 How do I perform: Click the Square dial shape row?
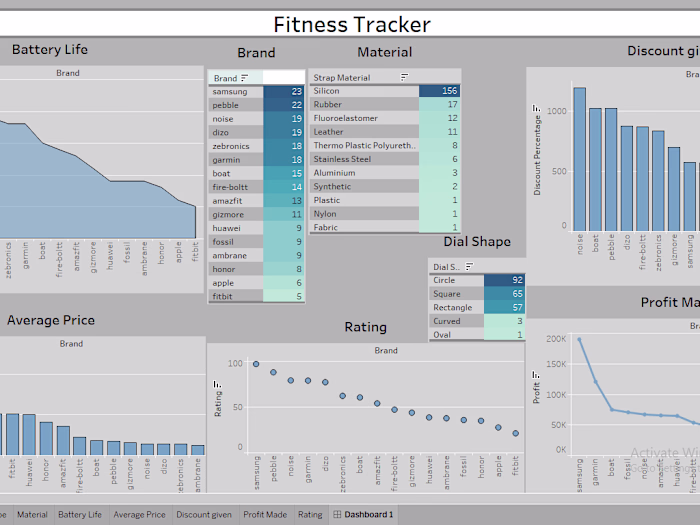coord(477,294)
